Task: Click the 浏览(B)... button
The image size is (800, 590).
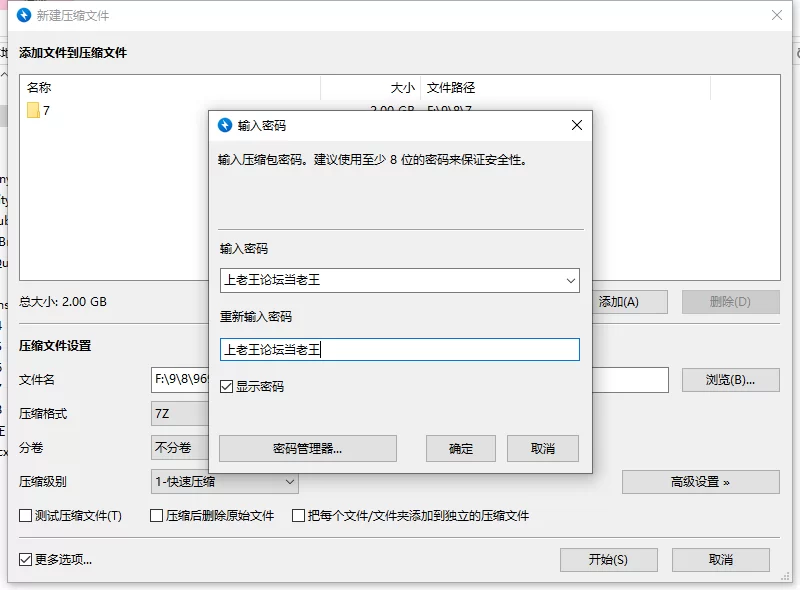Action: pos(731,380)
